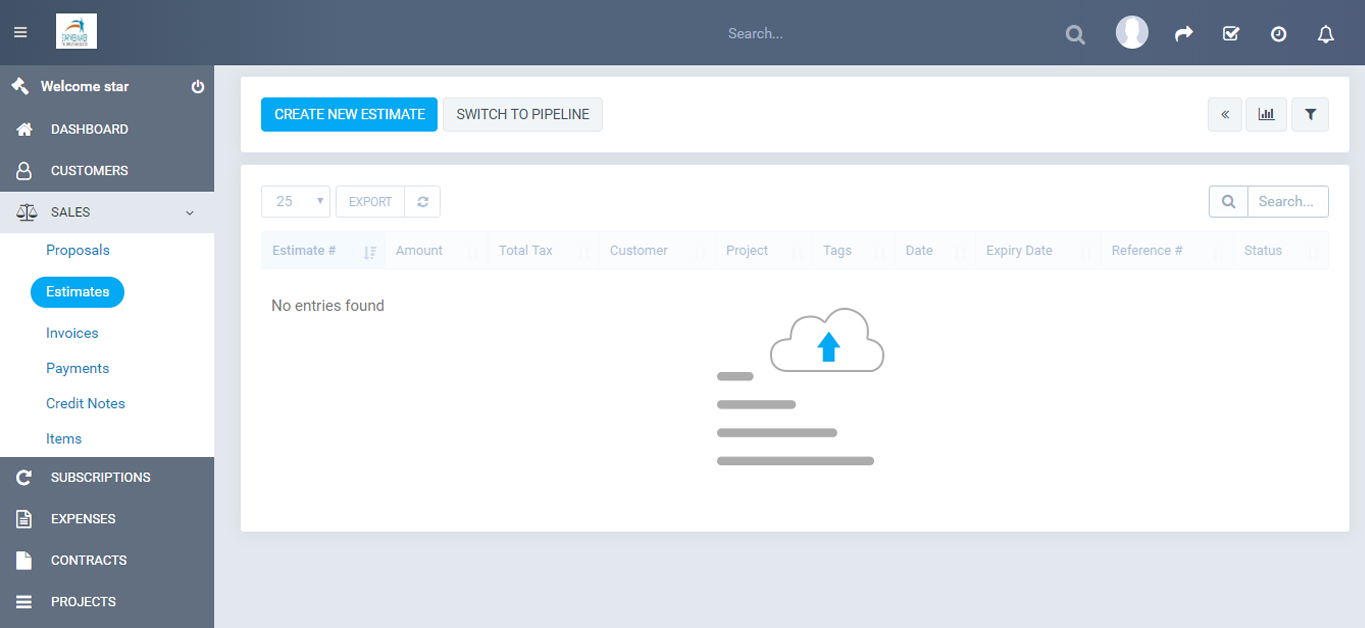Toggle table fullscreen double-arrow button

coord(1225,115)
